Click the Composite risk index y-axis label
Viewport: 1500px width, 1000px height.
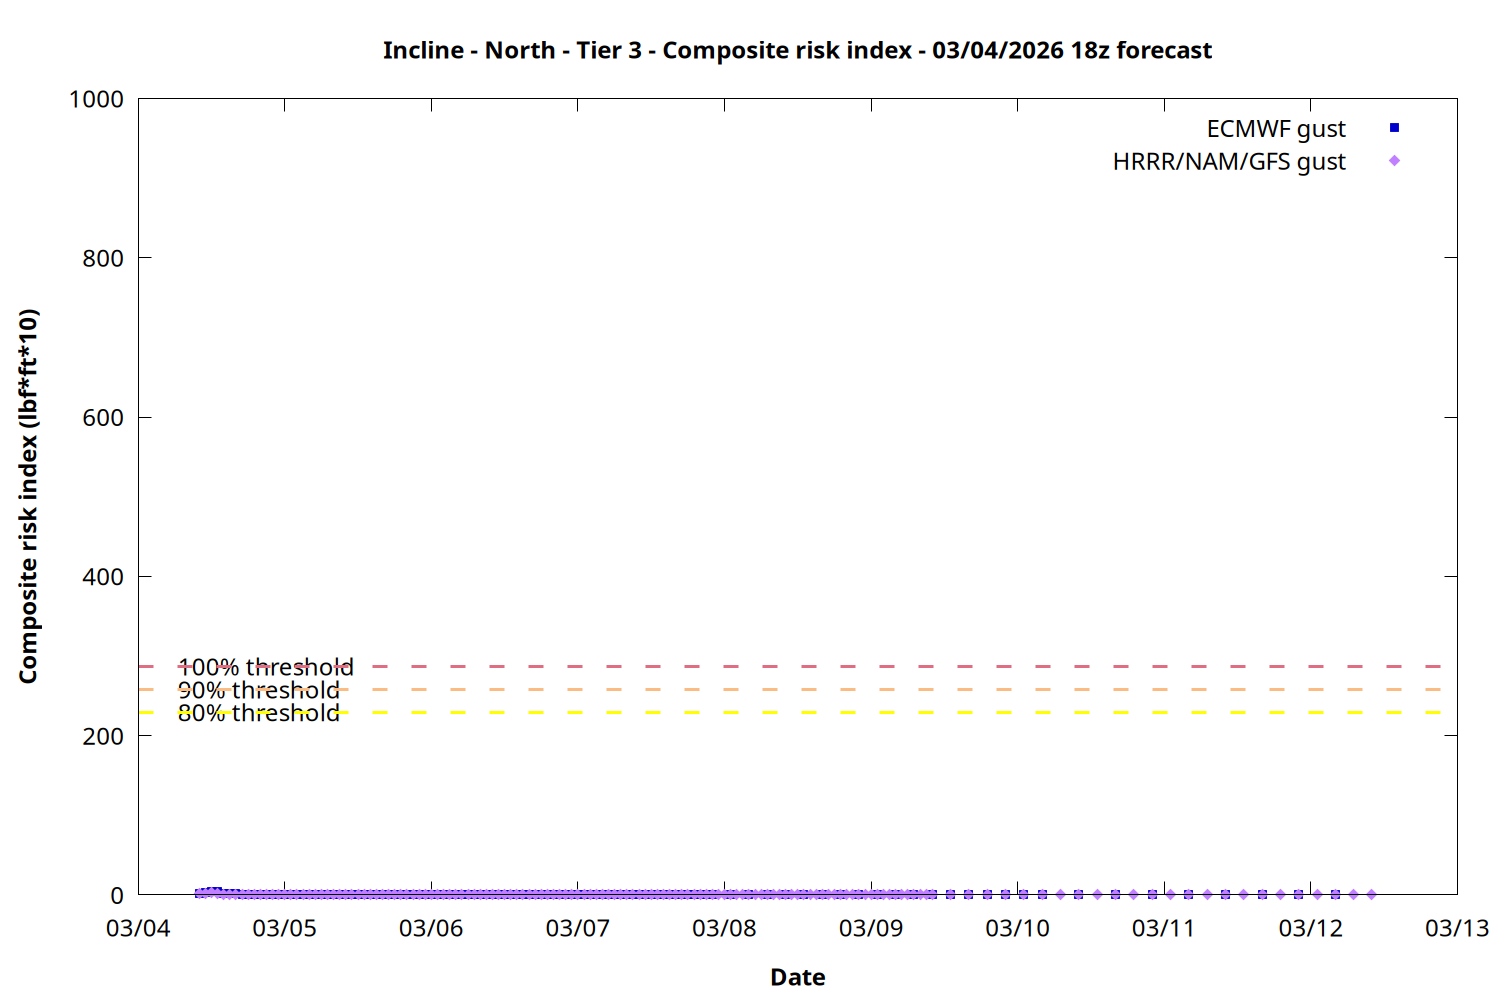[x=28, y=496]
